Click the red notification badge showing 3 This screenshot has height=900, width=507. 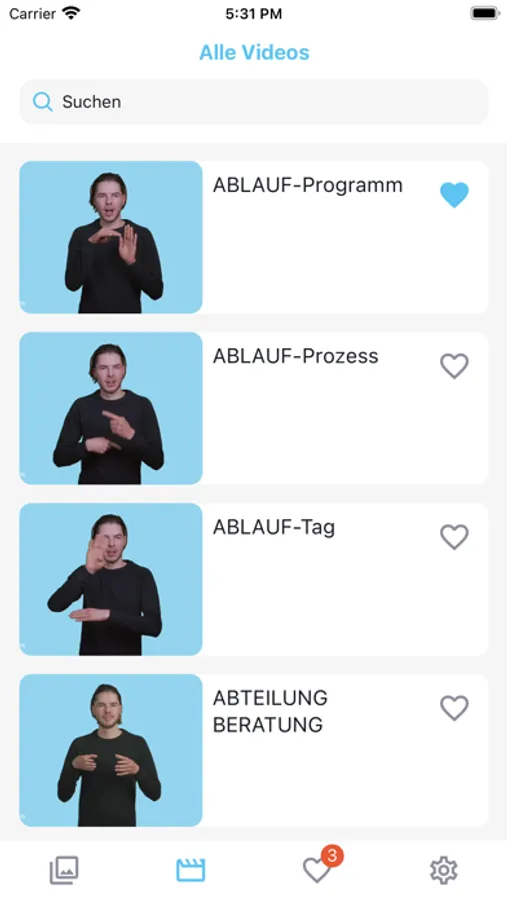coord(332,856)
